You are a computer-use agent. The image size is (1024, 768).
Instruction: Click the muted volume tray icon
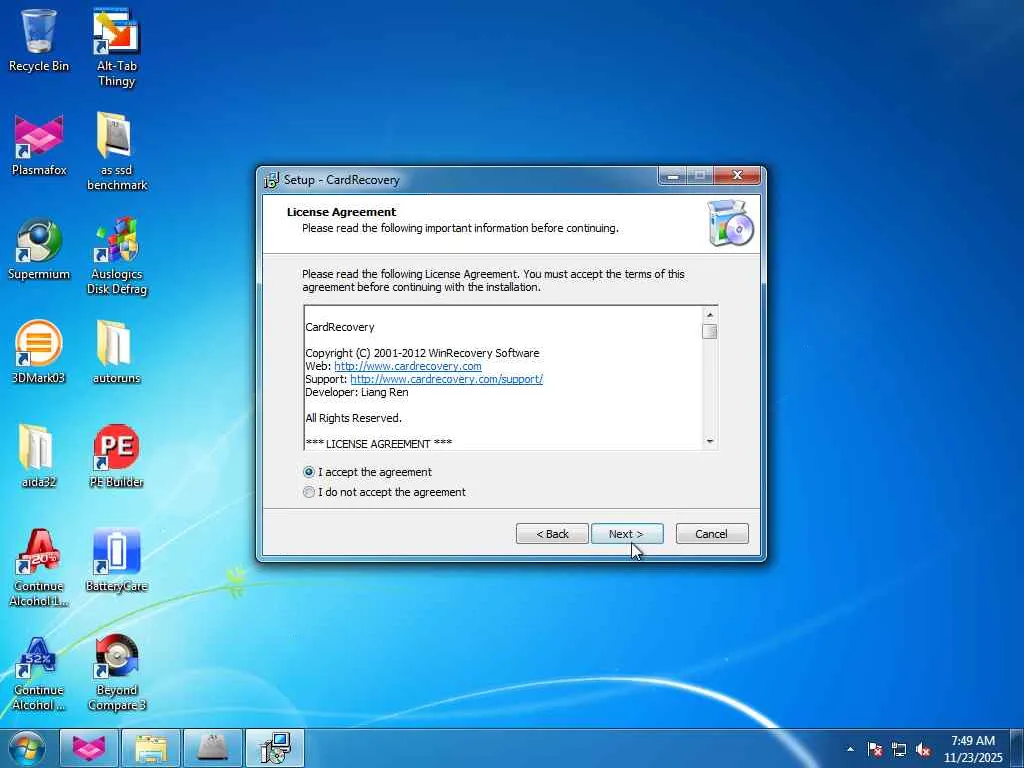point(923,749)
